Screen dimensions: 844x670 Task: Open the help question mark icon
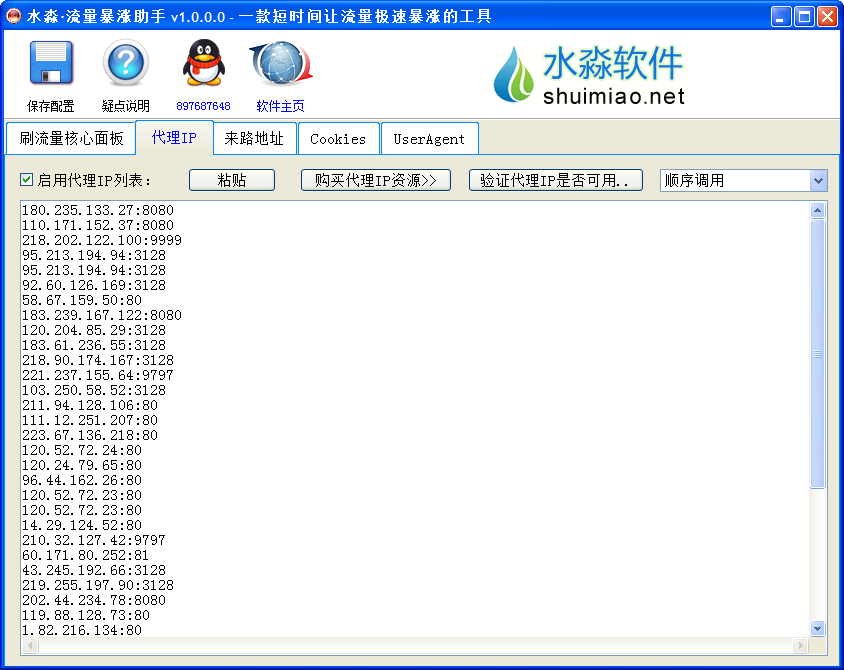(x=125, y=62)
